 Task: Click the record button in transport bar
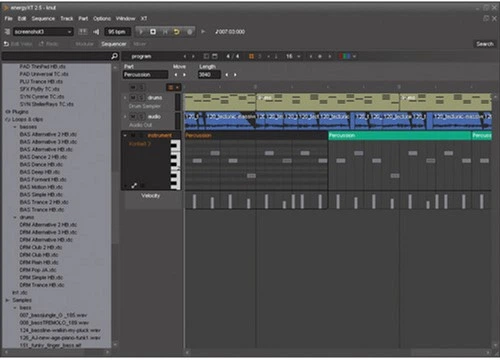(x=189, y=32)
